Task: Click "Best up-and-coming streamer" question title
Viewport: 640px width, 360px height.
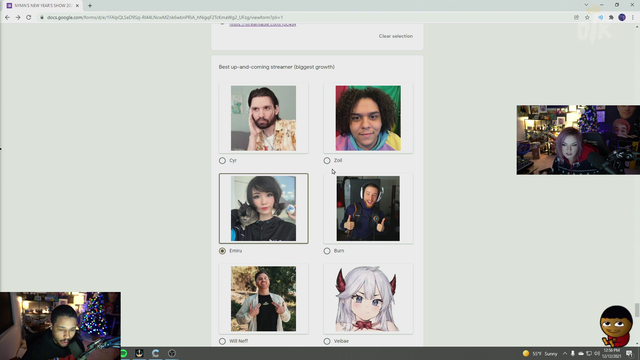Action: click(276, 67)
